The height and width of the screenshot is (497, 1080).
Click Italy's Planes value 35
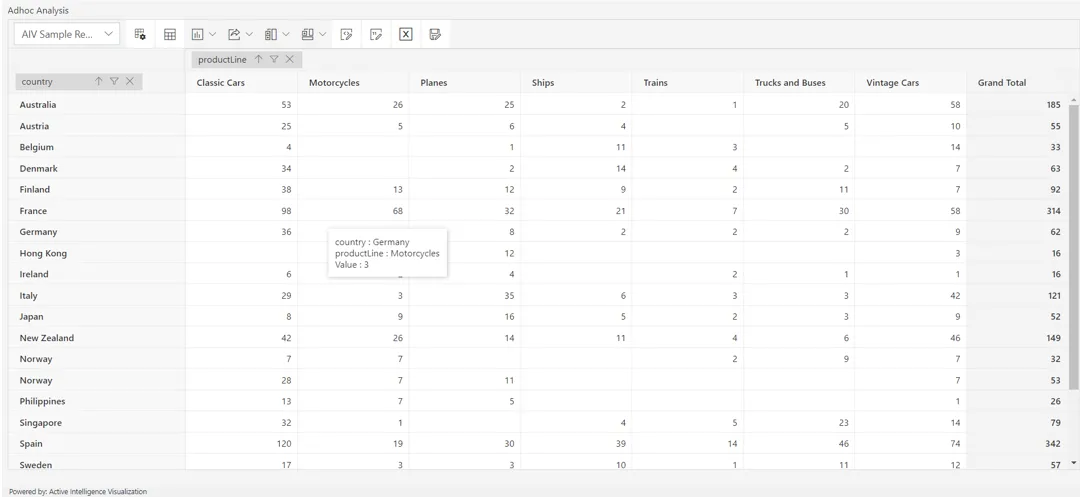tap(509, 295)
